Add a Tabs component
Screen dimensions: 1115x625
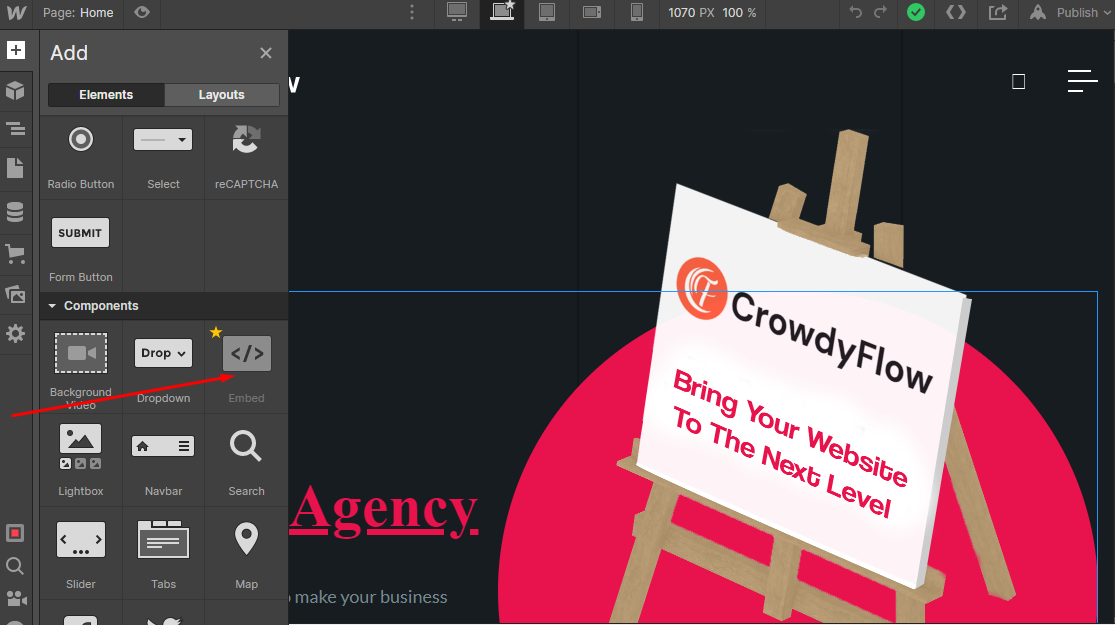click(164, 553)
